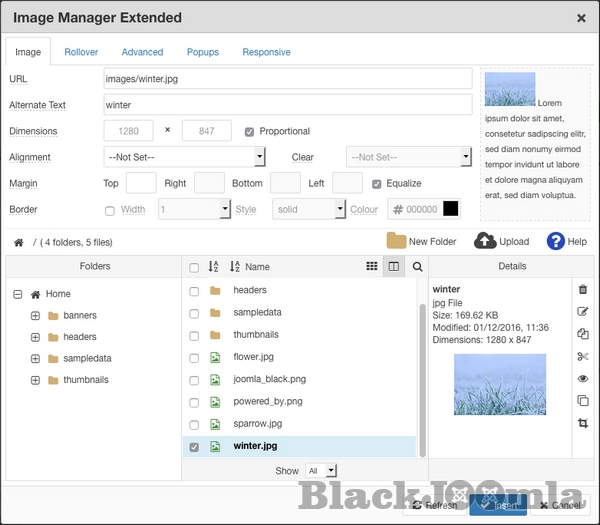Click the cut (scissors) icon
The height and width of the screenshot is (525, 600).
583,356
